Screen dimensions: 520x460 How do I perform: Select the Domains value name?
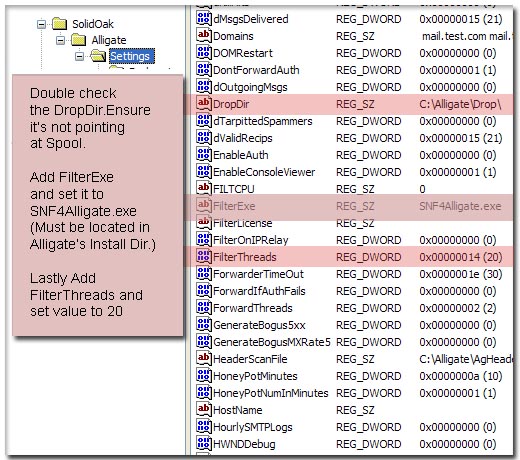233,36
